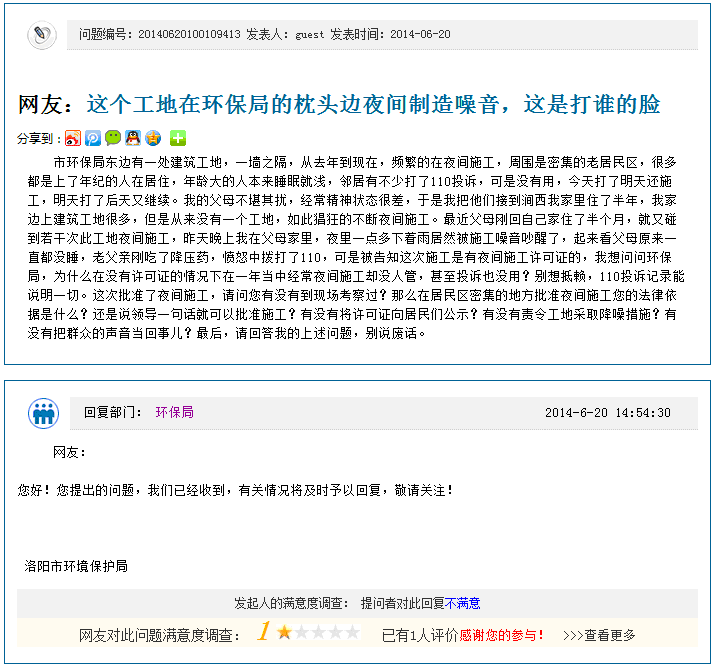Rate the question two stars

[301, 632]
